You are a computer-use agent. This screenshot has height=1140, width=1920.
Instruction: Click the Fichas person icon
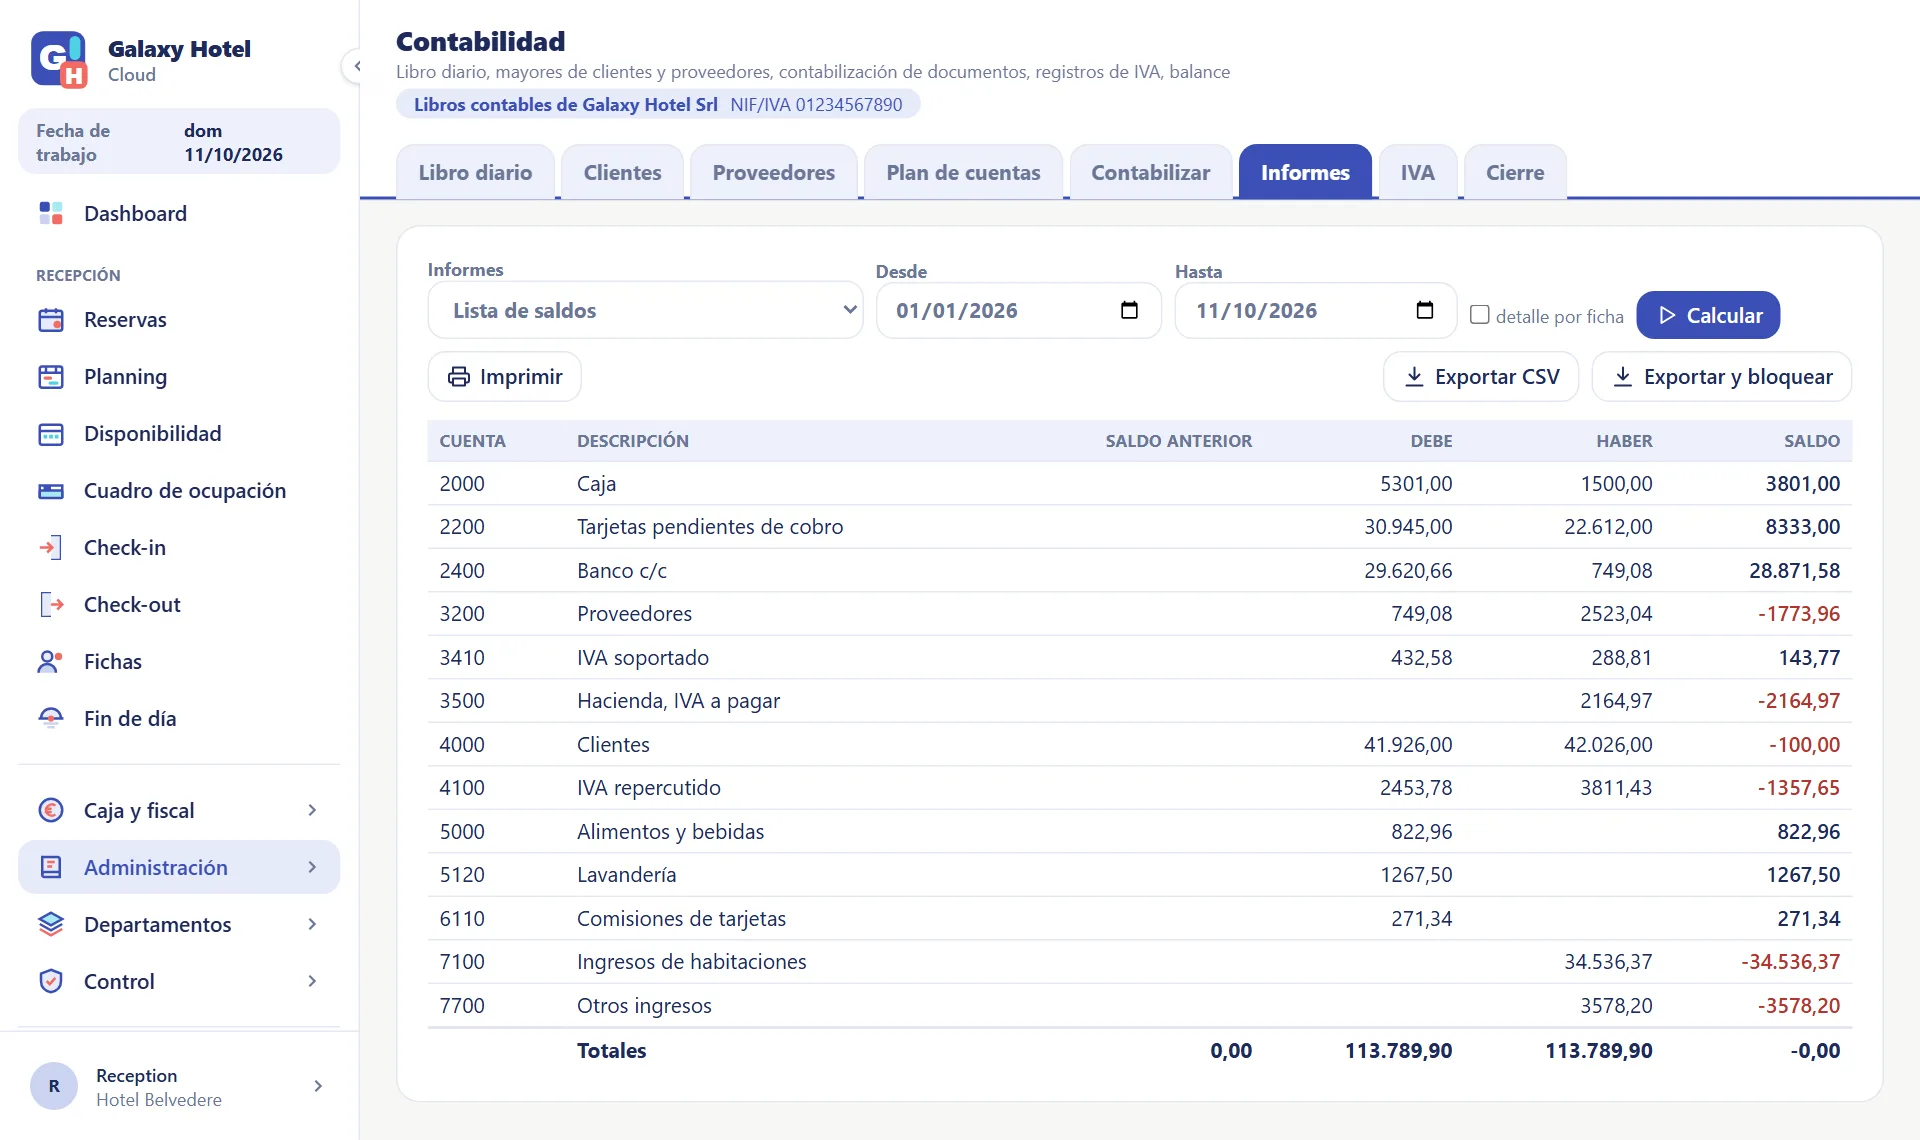coord(51,662)
